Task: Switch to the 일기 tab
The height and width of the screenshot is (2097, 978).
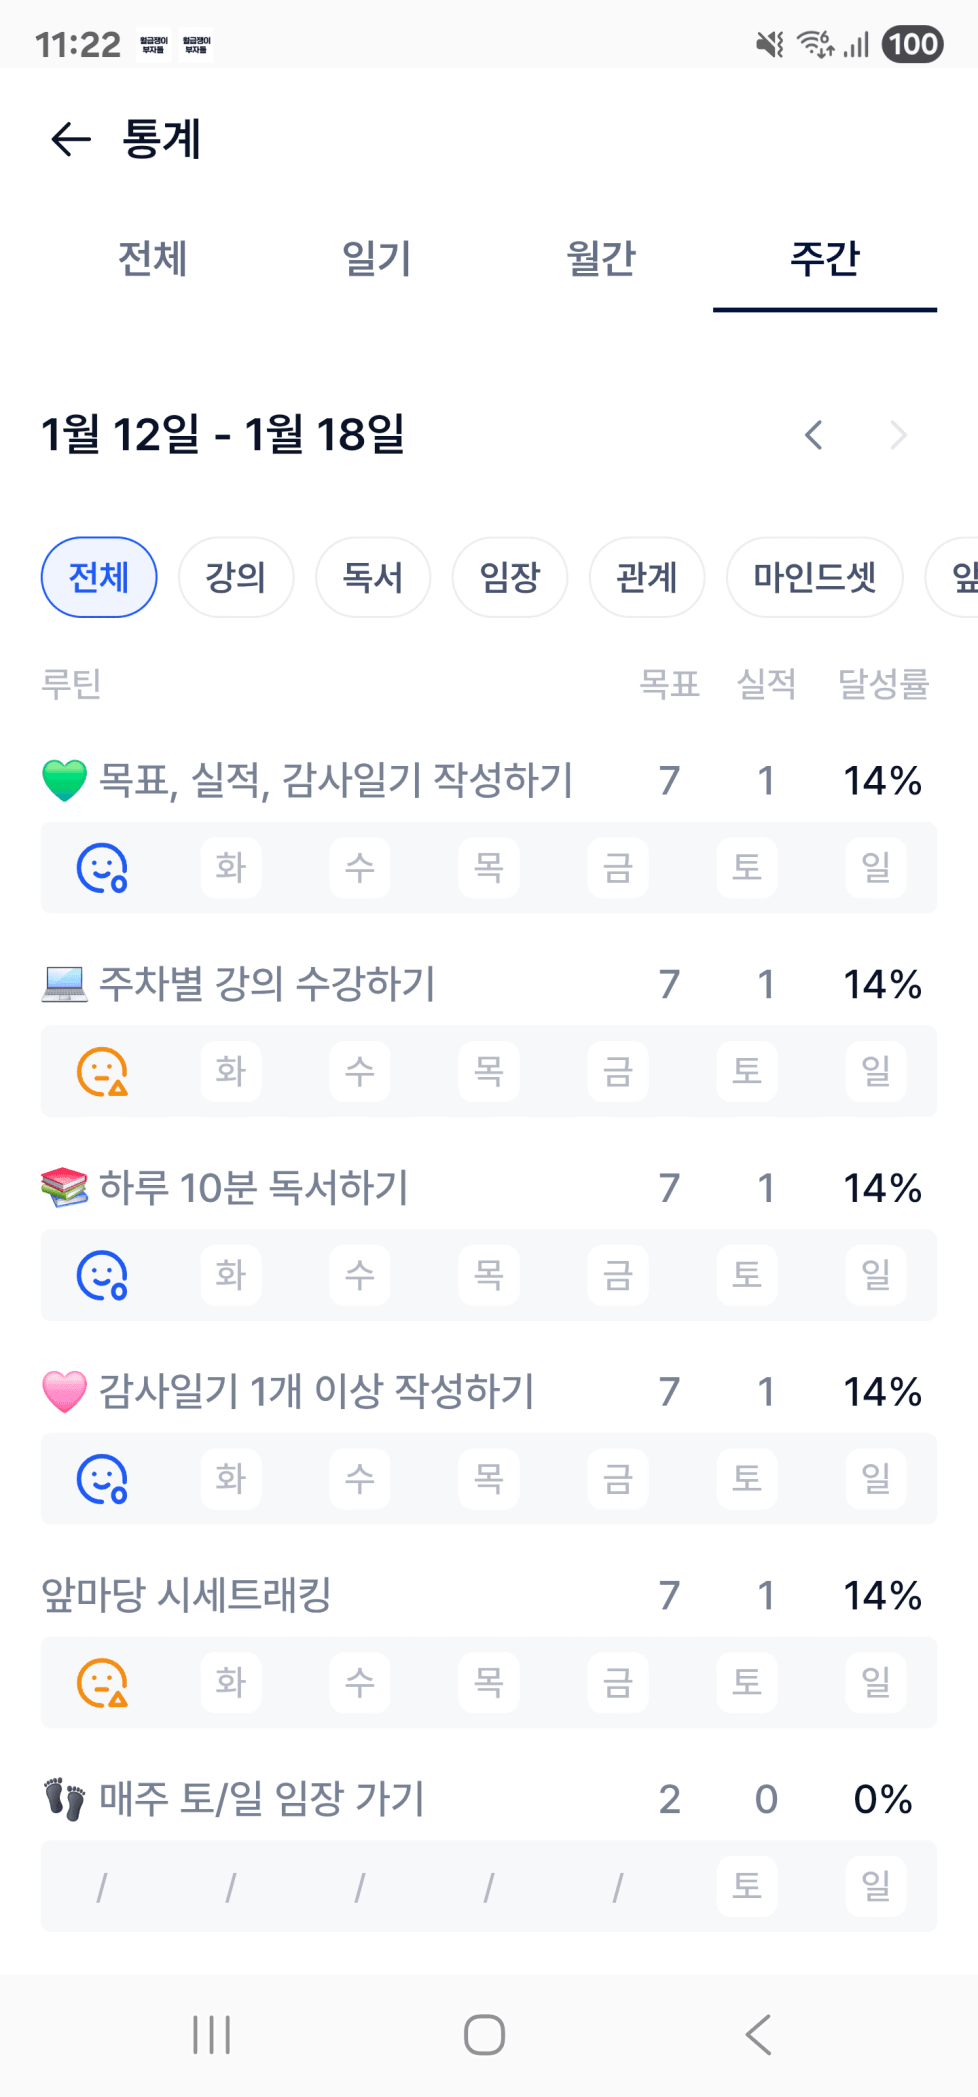Action: pyautogui.click(x=377, y=259)
